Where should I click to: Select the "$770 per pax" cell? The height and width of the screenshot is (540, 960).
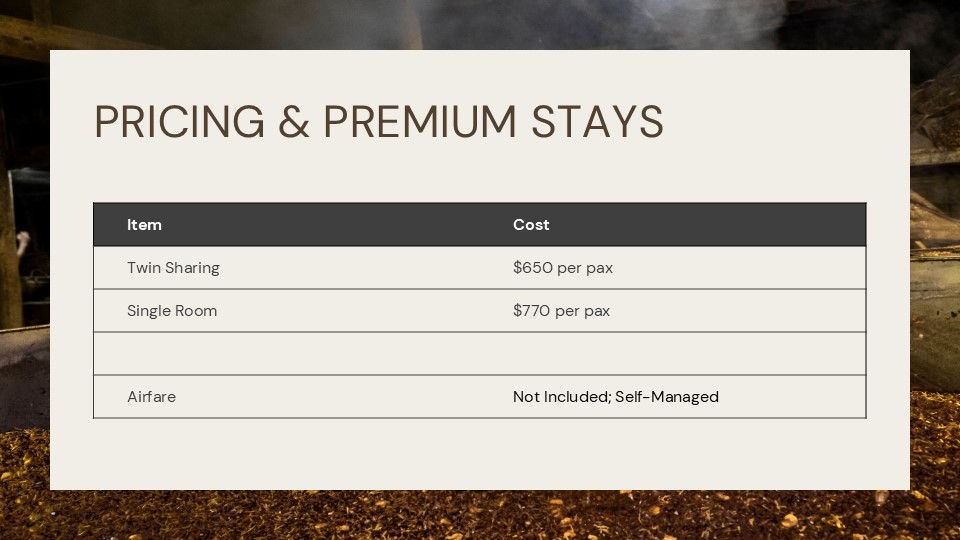(x=561, y=311)
